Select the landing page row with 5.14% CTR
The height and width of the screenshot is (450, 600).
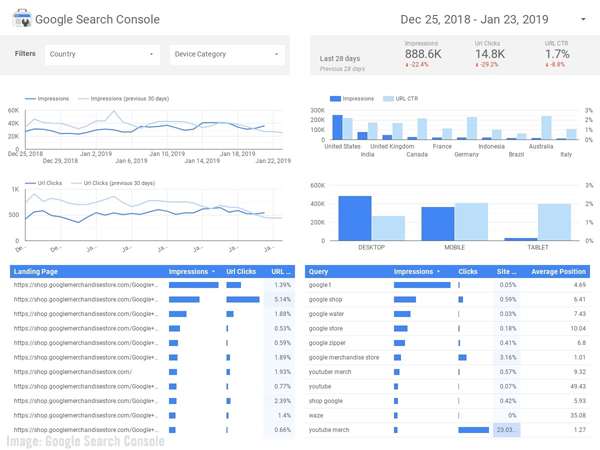[152, 299]
